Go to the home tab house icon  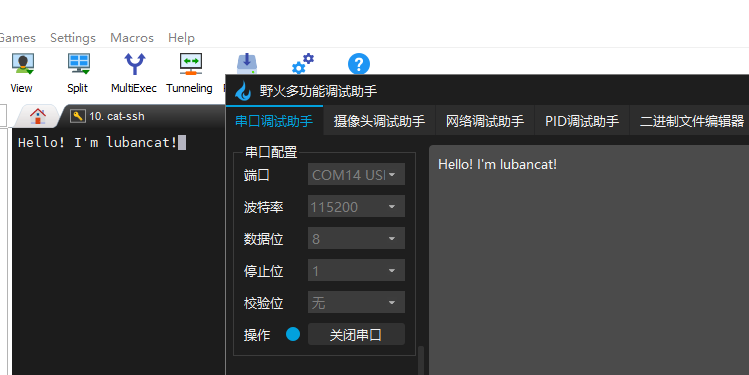click(38, 116)
